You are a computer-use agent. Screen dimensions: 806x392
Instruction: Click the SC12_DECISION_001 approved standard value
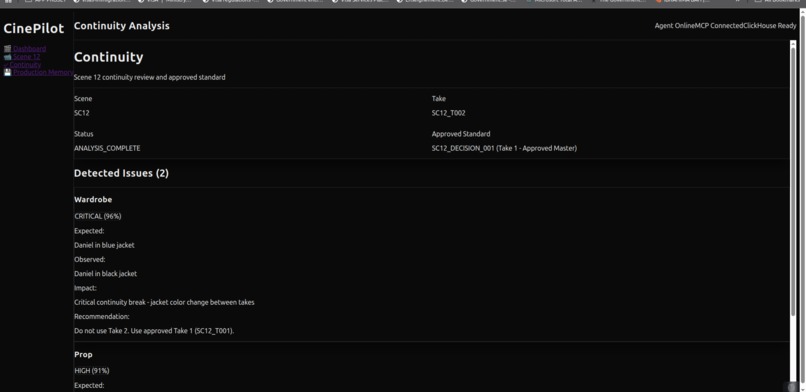tap(504, 148)
